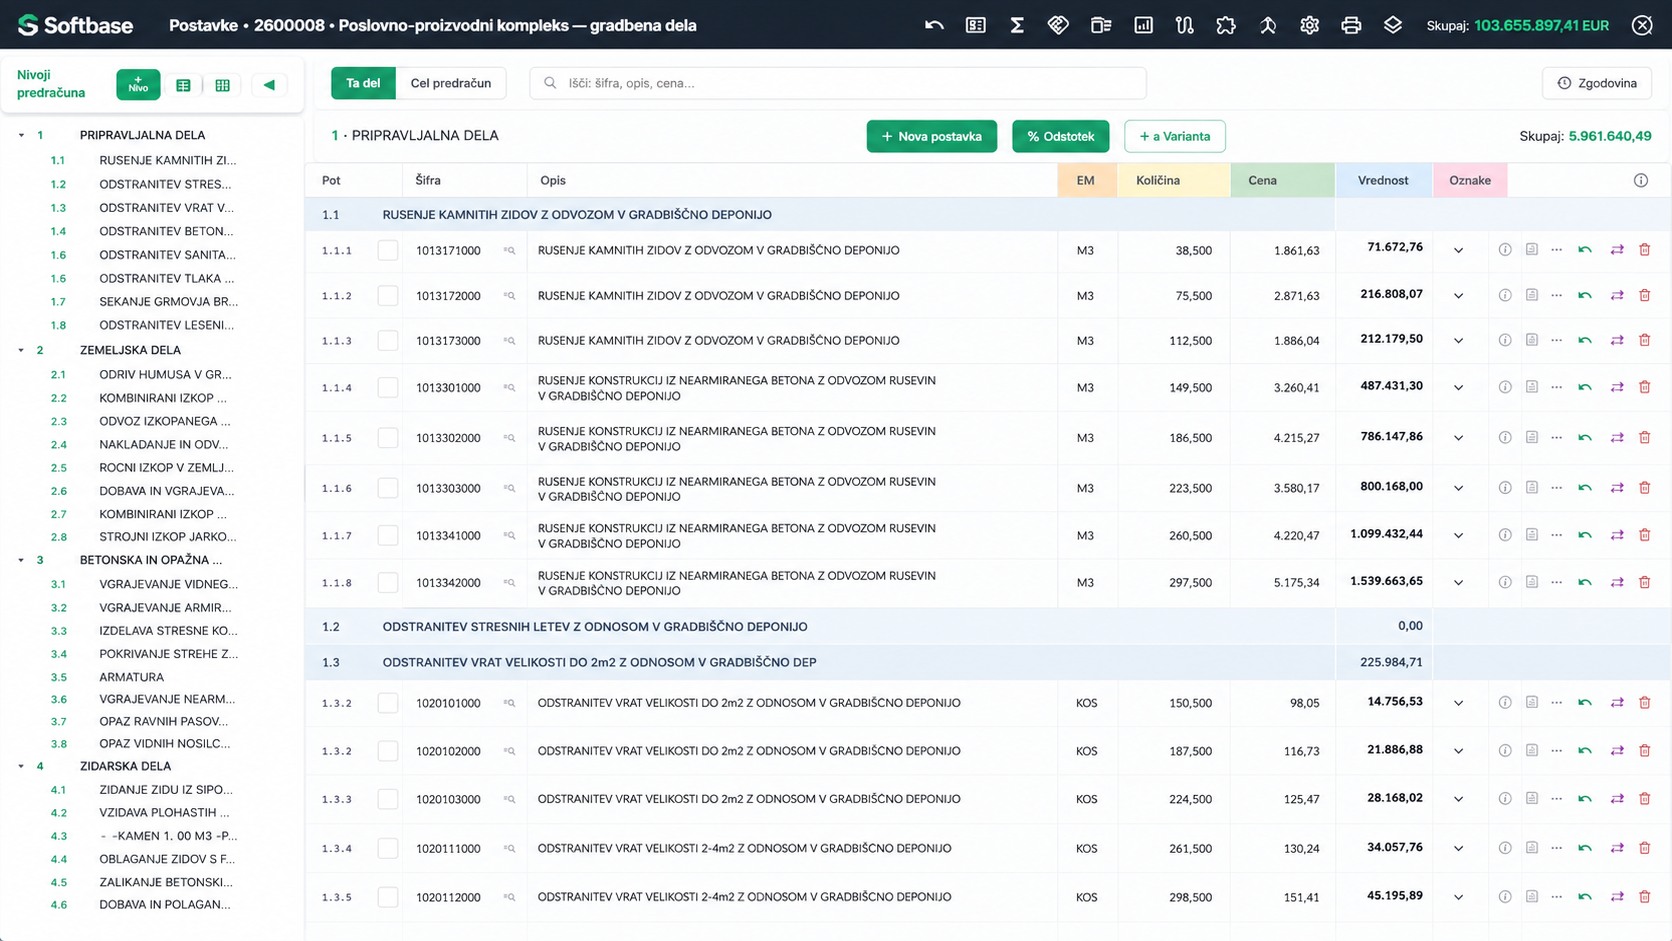Click the sigma summation icon in header
Viewport: 1672px width, 941px height.
pos(1017,25)
